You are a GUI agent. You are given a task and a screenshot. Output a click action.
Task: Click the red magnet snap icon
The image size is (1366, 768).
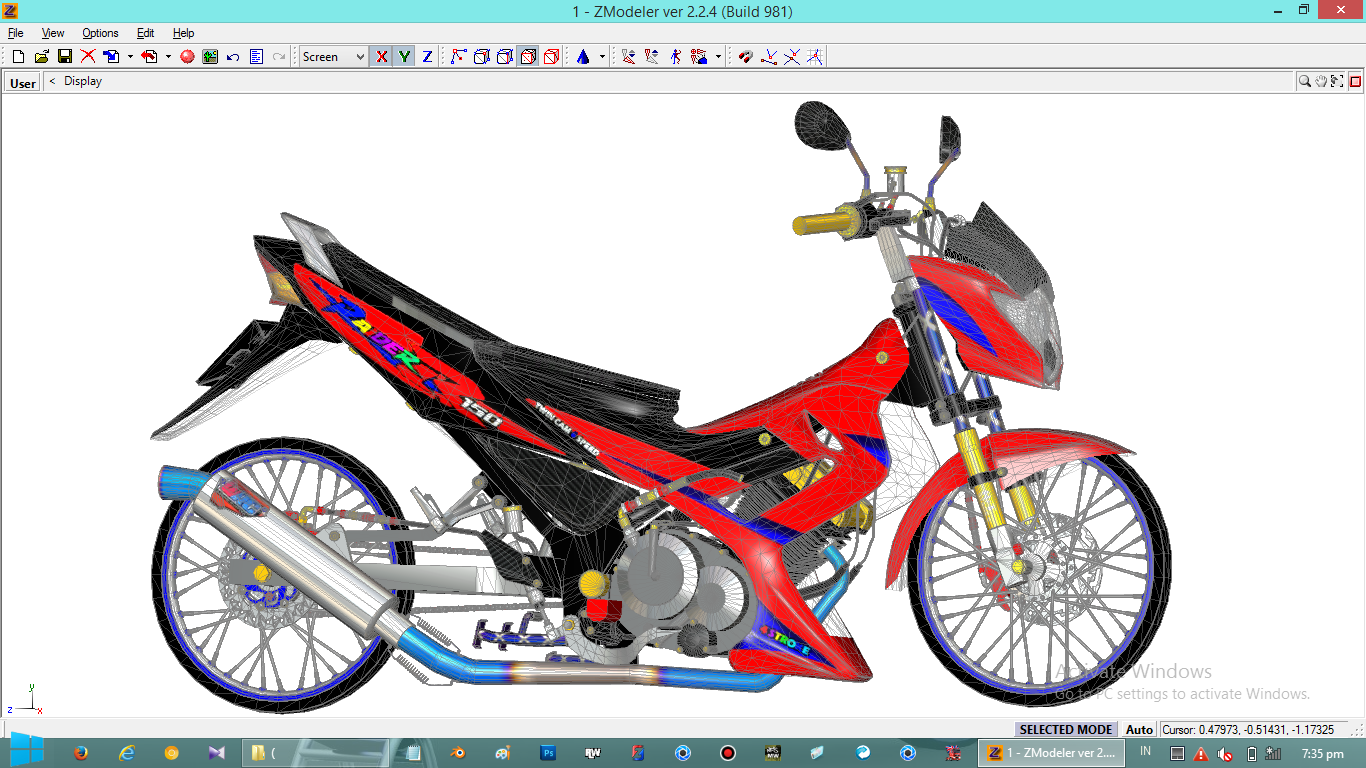click(745, 57)
